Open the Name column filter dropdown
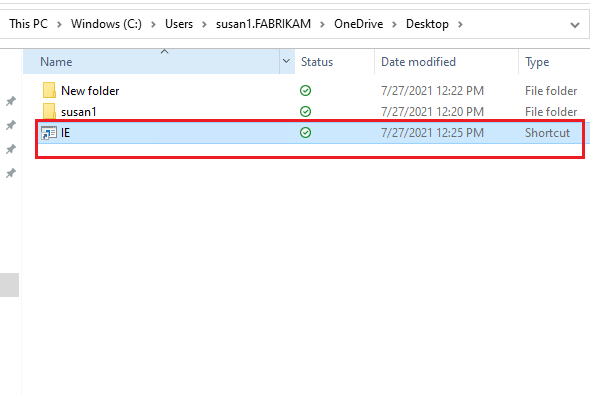 coord(286,61)
